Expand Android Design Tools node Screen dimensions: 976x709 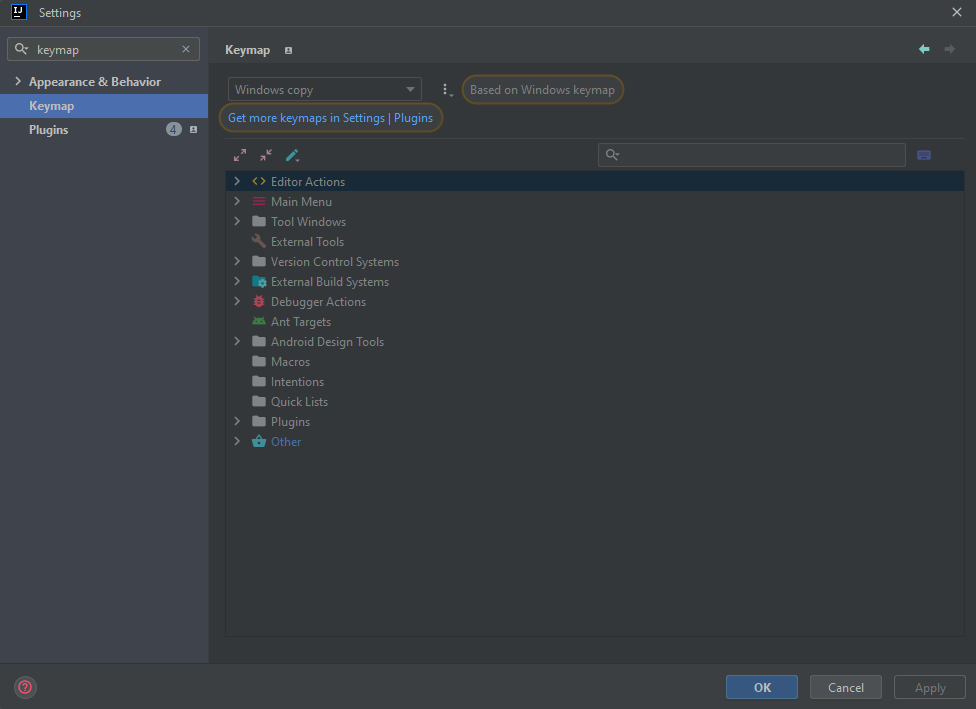[237, 341]
